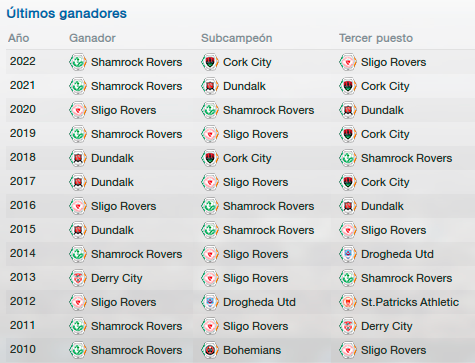Open St.Patricks Athletic team link
Viewport: 475px width, 363px height.
(410, 302)
